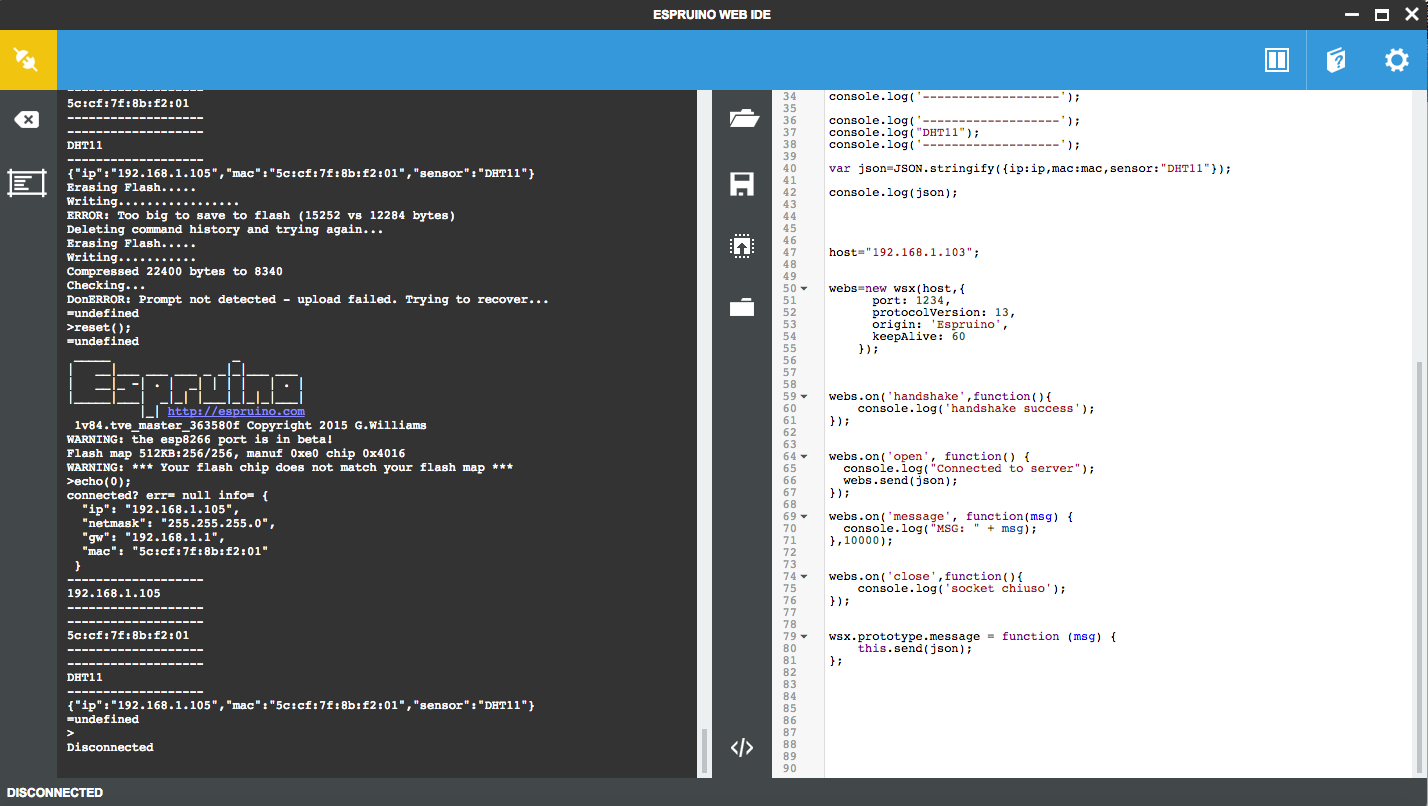
Task: Click 'wsx.prototype.message = function (msg)' line
Action: tap(972, 637)
